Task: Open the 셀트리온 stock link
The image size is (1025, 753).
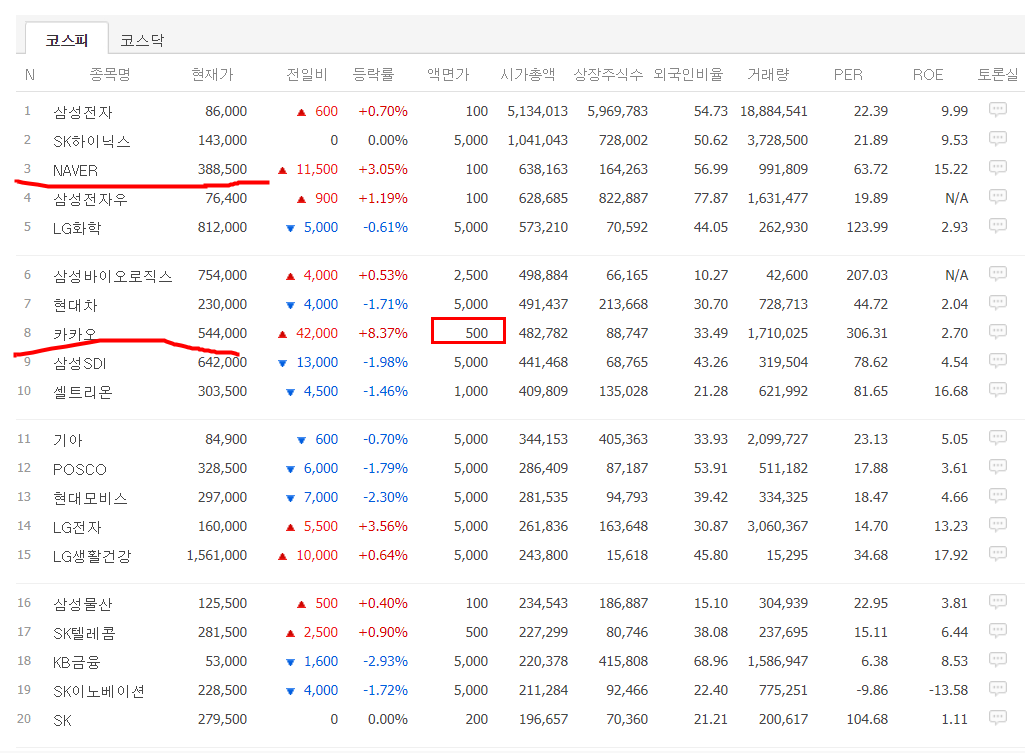Action: coord(82,392)
